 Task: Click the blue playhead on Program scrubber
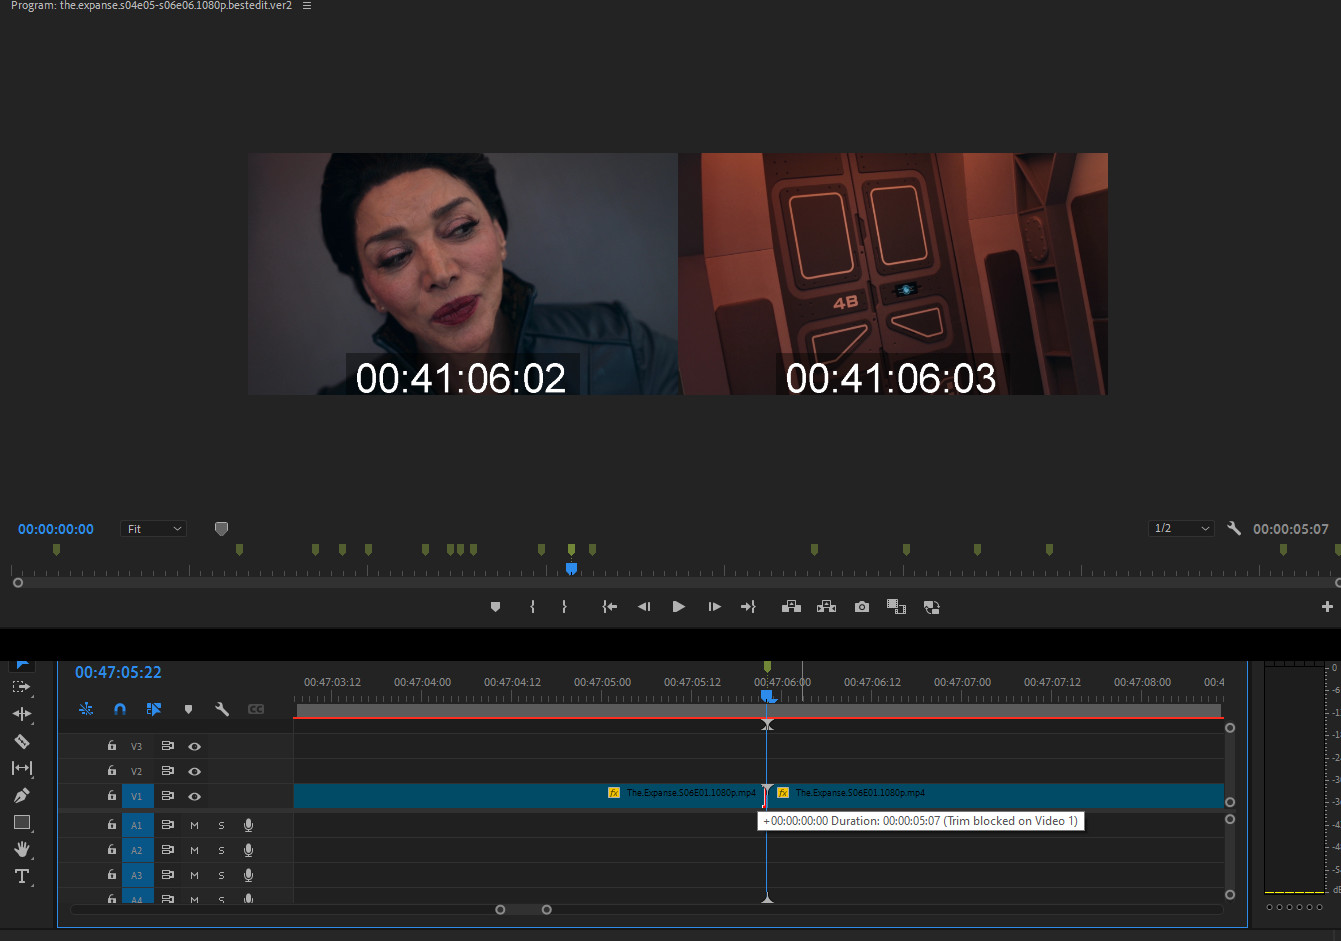[x=571, y=569]
